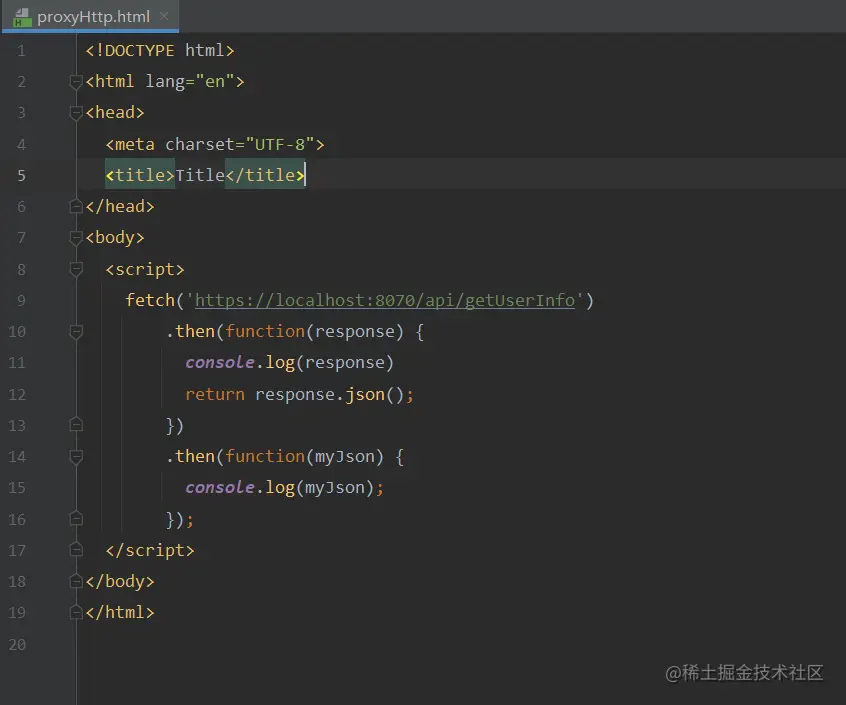Click the closing script fold marker on line 17

point(76,550)
